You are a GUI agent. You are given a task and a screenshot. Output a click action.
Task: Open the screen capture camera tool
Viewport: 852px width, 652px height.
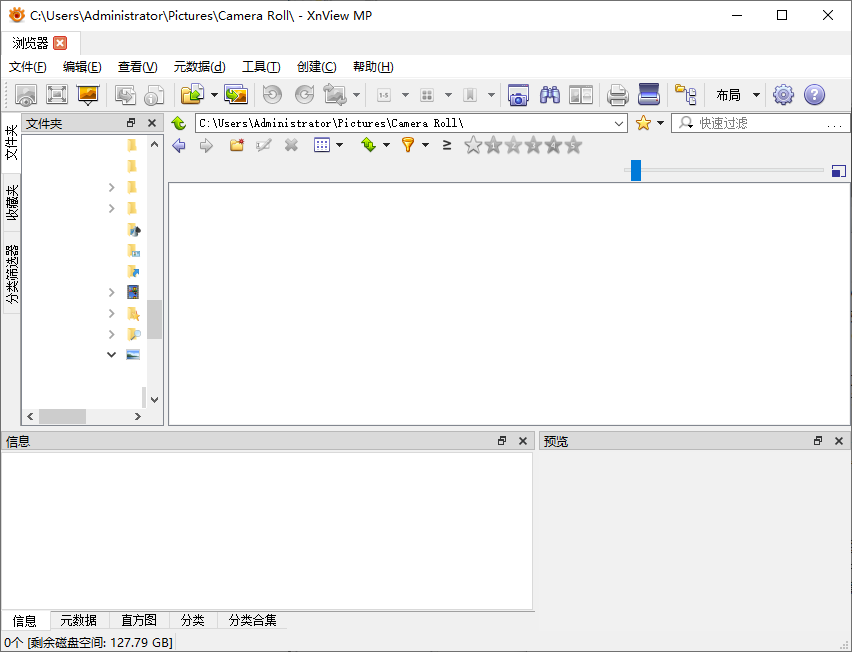pos(518,95)
